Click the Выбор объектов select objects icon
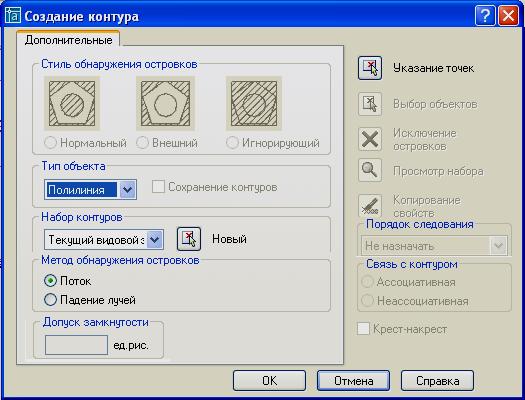Image resolution: width=525 pixels, height=400 pixels. (x=370, y=104)
